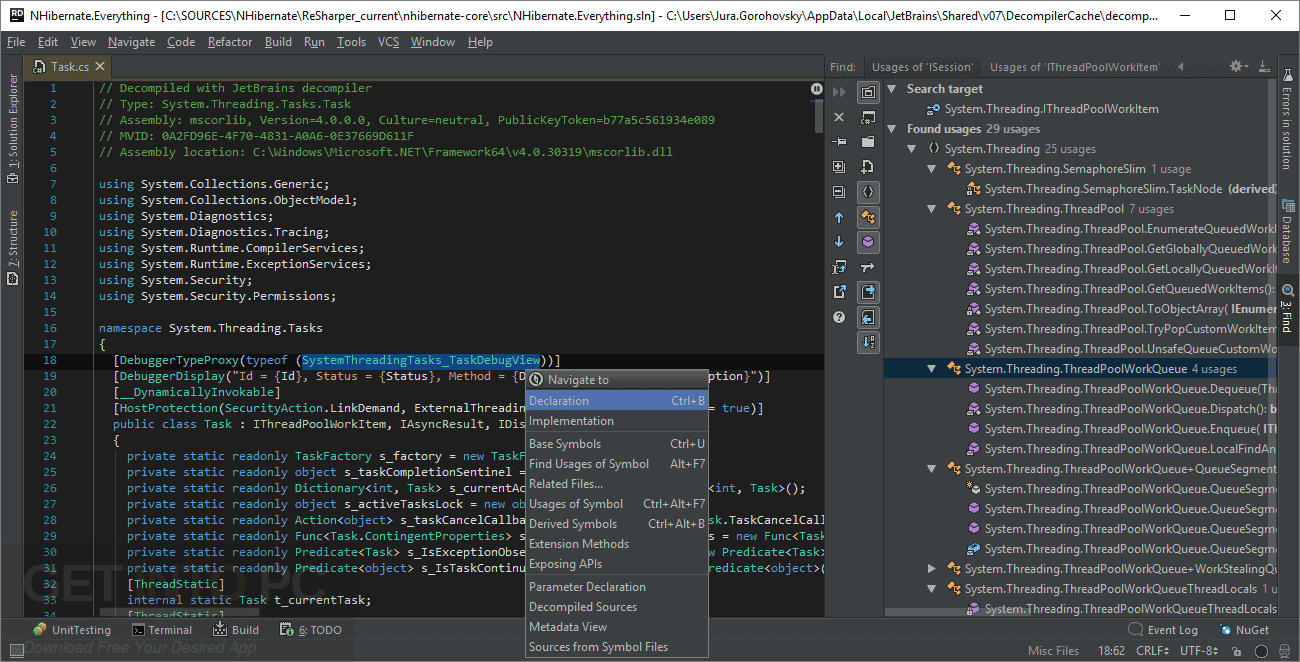
Task: Select Metadata View in Navigate popup
Action: 617,627
